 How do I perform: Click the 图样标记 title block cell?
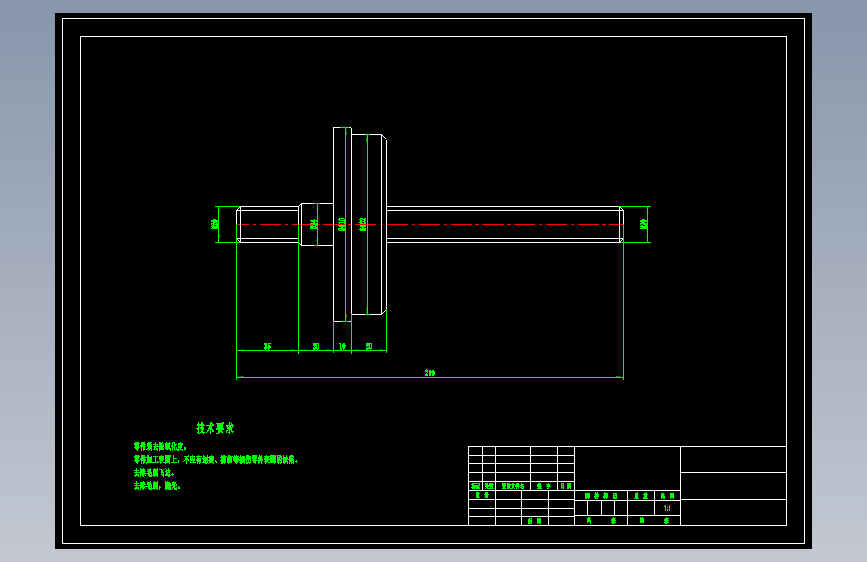tap(601, 496)
